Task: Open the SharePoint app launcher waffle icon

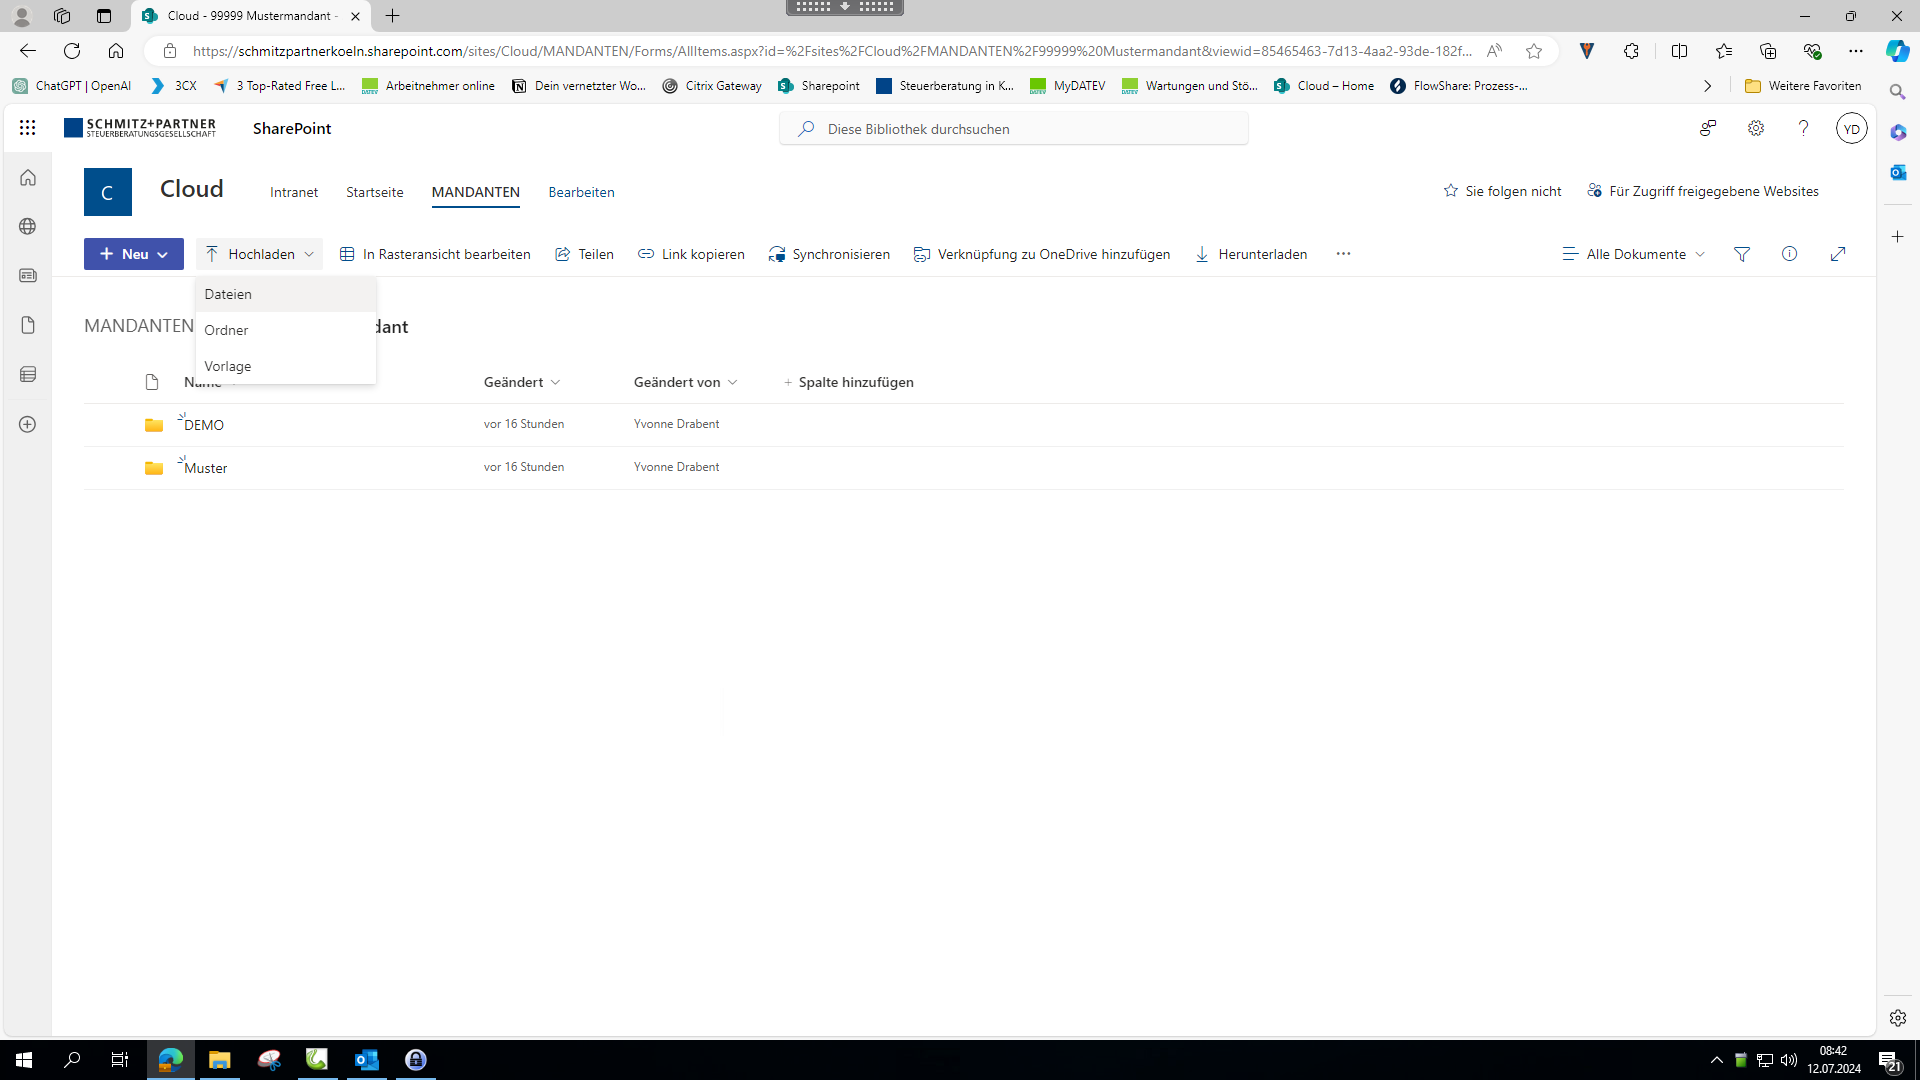Action: 27,128
